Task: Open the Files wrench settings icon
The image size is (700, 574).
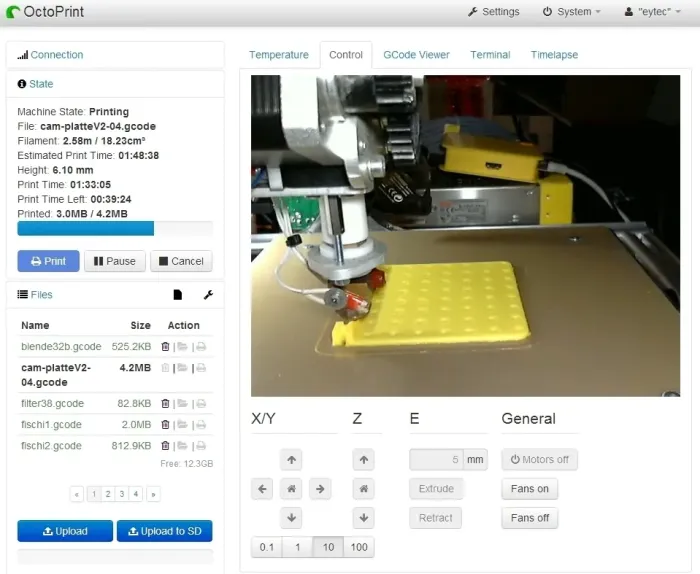Action: (x=208, y=295)
